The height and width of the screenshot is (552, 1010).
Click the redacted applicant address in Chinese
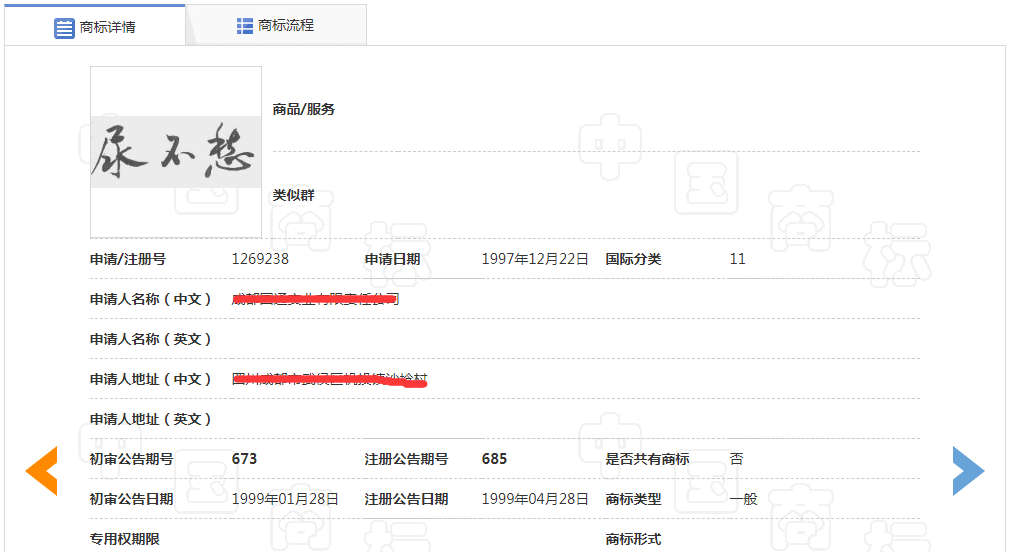pyautogui.click(x=329, y=379)
